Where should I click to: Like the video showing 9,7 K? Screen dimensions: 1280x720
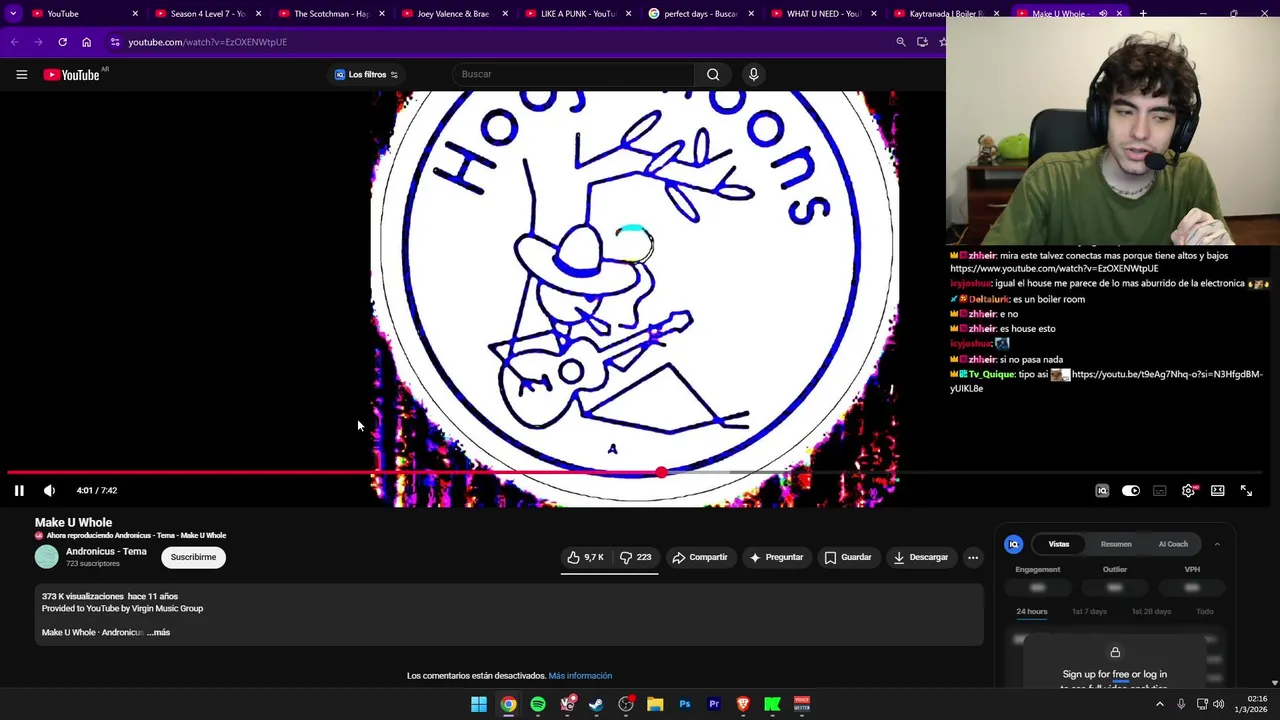[585, 557]
